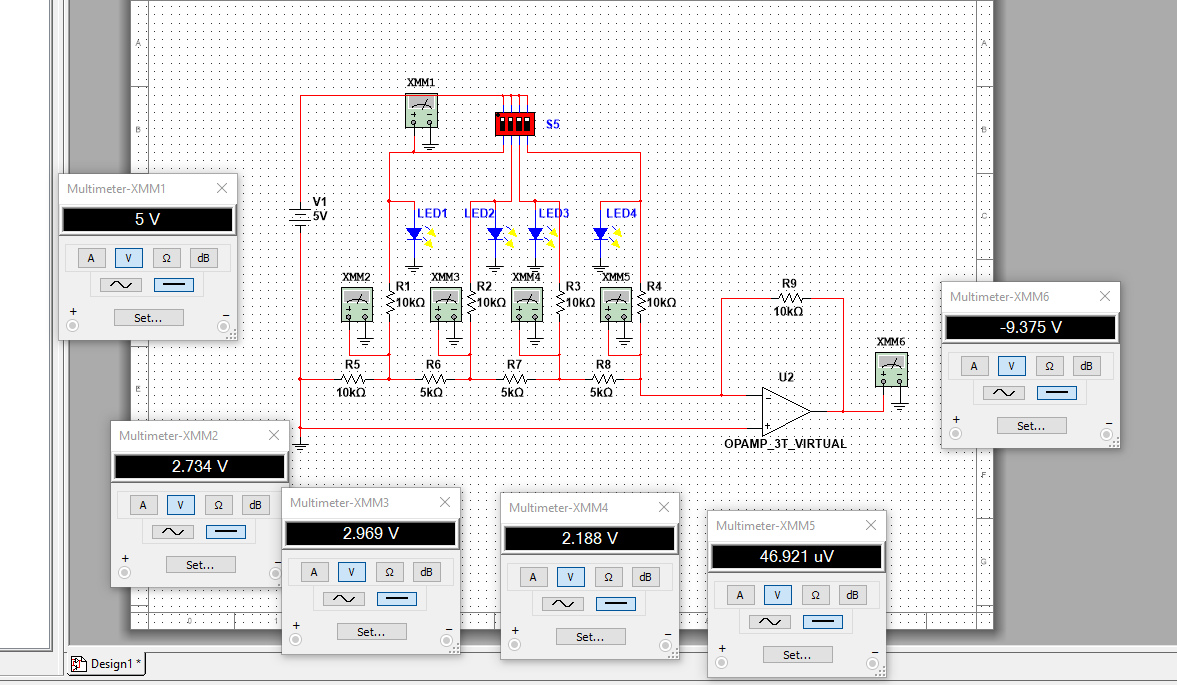Select the XMM1 multimeter instrument on the schematic

[421, 111]
